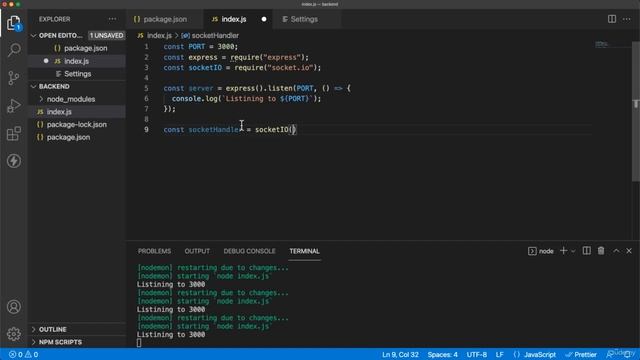Click code line 5 with express().listen
The image size is (640, 360).
tap(257, 88)
